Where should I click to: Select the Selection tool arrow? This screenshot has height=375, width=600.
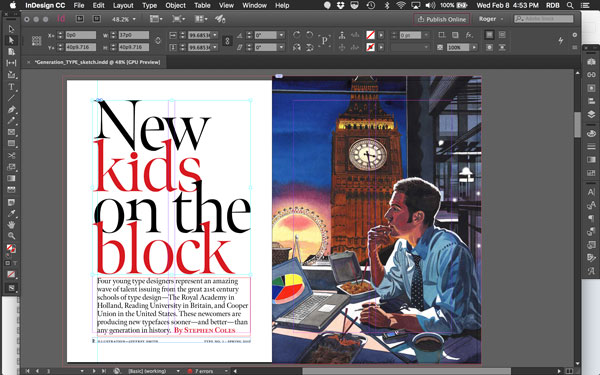pos(11,29)
